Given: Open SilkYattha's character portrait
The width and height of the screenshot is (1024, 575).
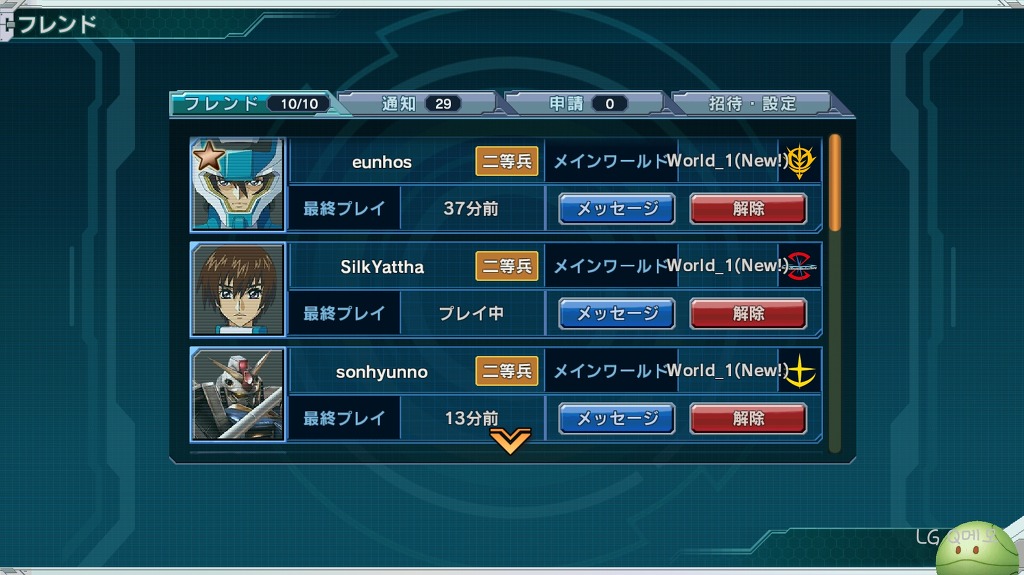Looking at the screenshot, I should click(238, 289).
